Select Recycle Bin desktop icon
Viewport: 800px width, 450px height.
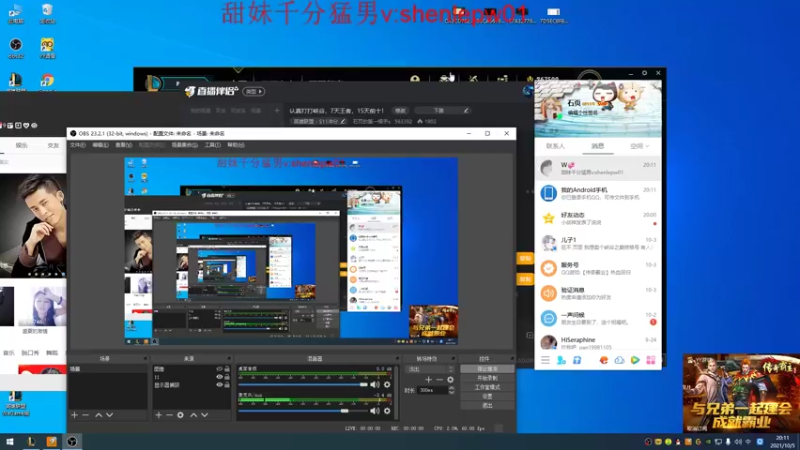47,14
